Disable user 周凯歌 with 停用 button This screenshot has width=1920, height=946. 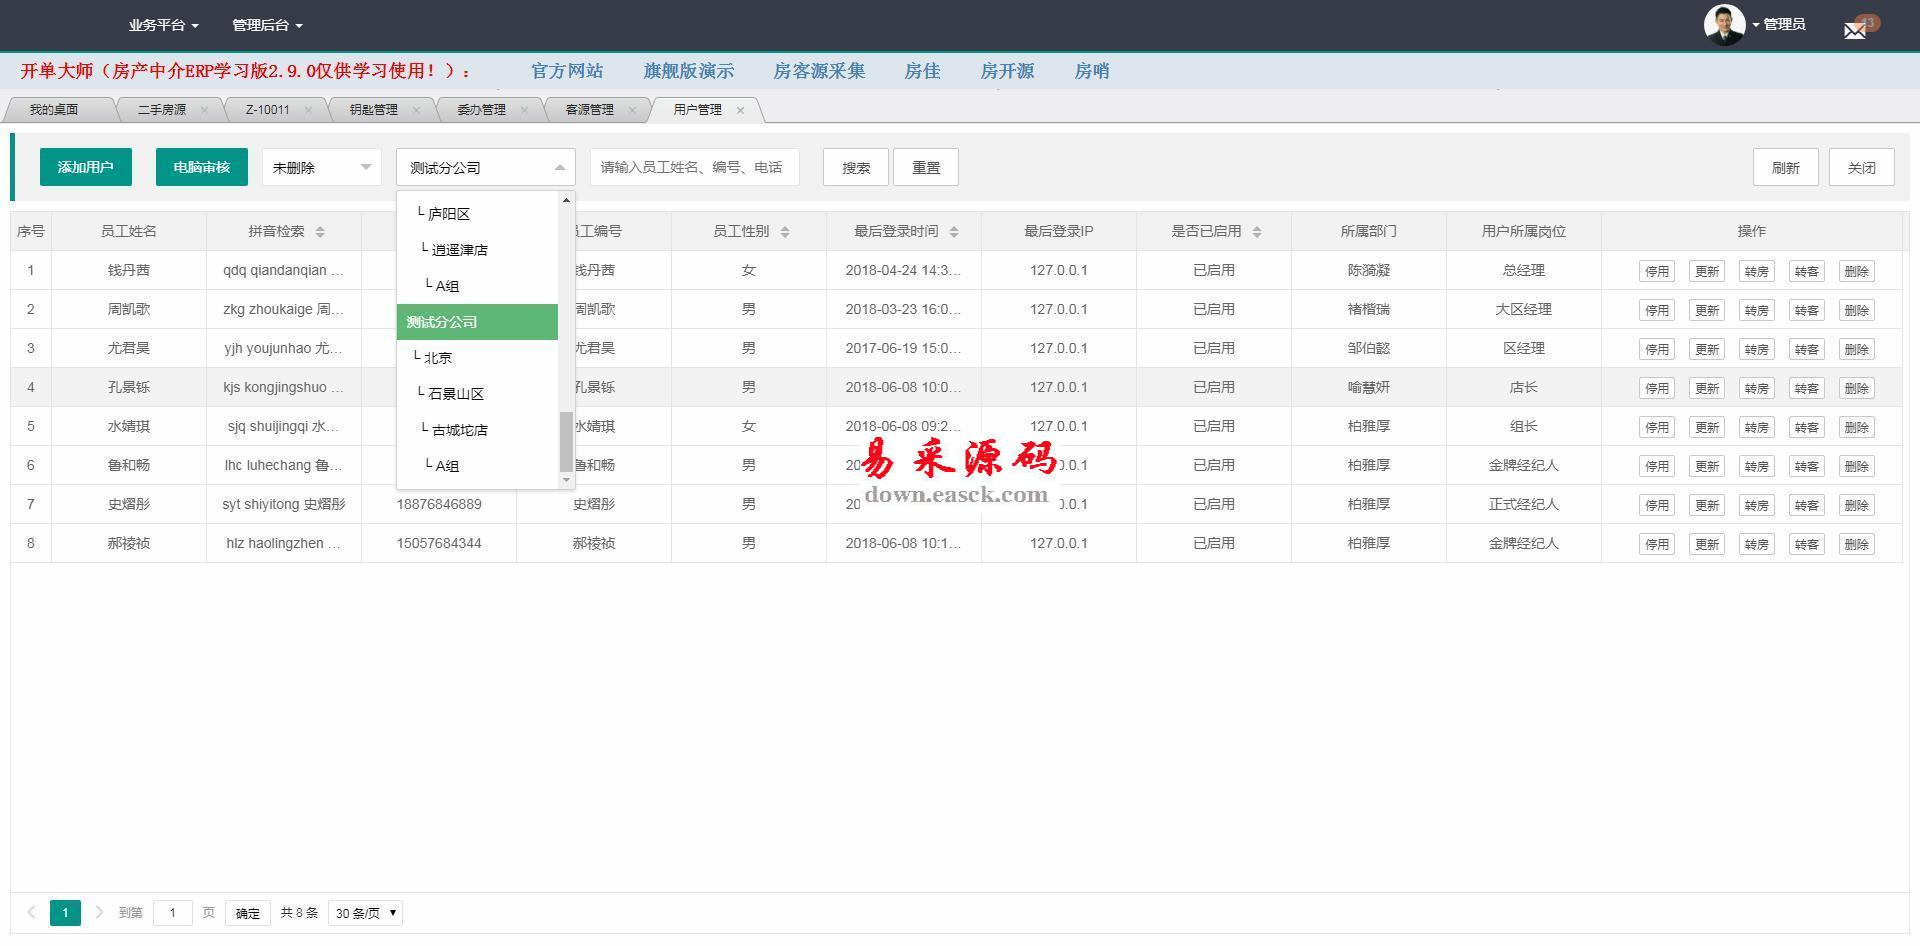(1656, 310)
